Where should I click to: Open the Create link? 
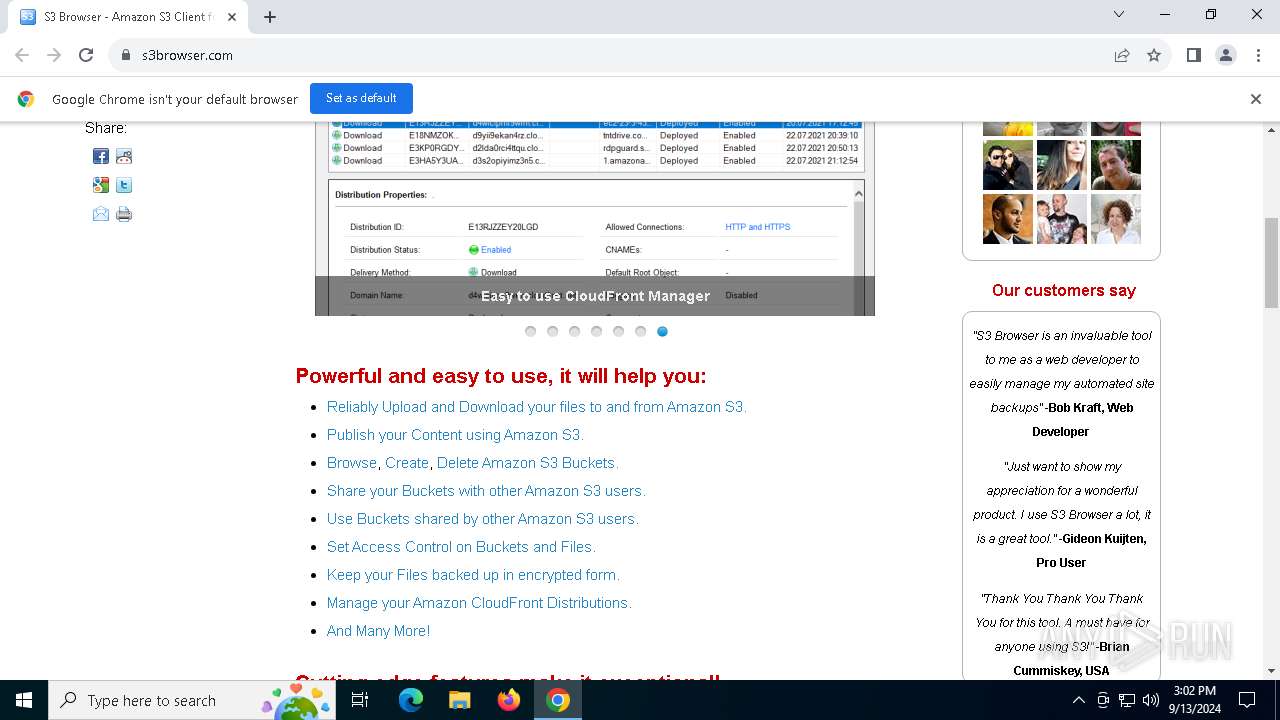point(407,463)
